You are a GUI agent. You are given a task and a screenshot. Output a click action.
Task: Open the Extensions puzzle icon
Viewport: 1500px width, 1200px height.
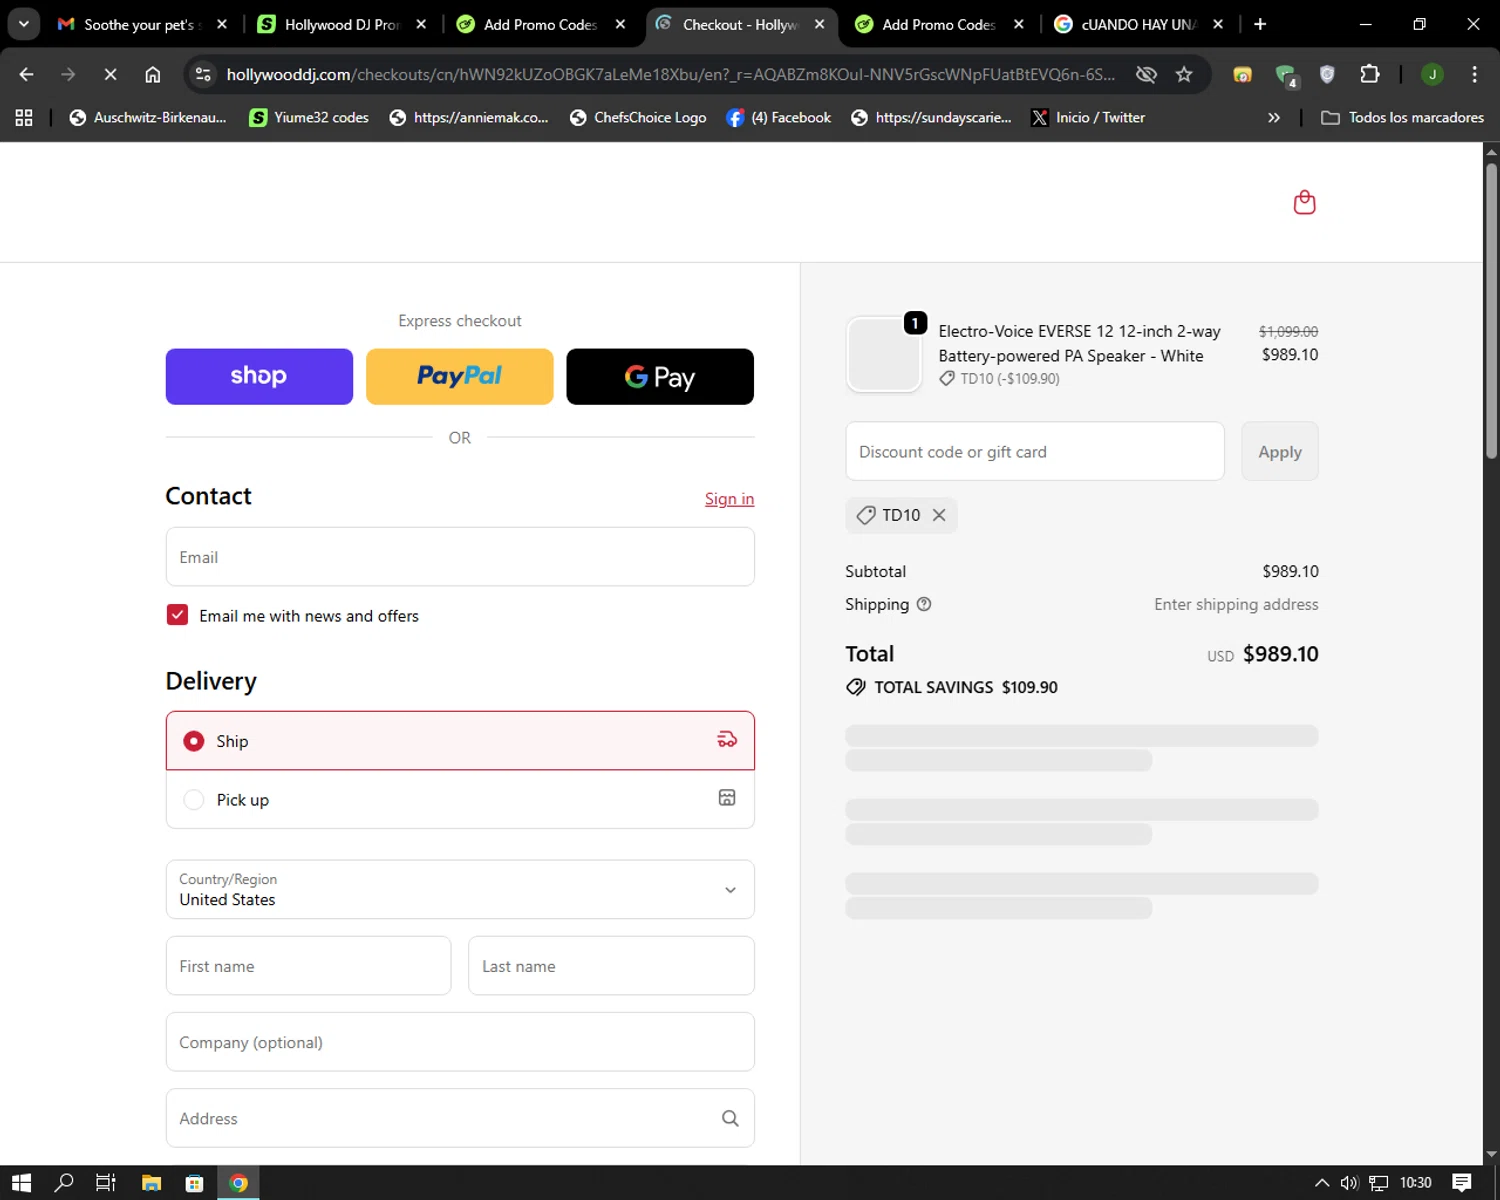pos(1369,74)
